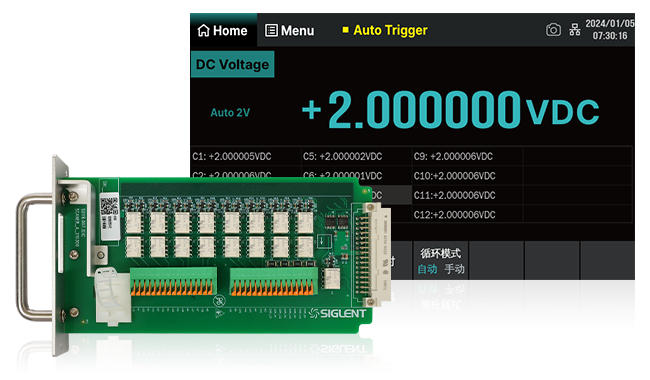Screen dimensions: 650x380
Task: Open the Auto 2V range selector
Action: tap(230, 113)
